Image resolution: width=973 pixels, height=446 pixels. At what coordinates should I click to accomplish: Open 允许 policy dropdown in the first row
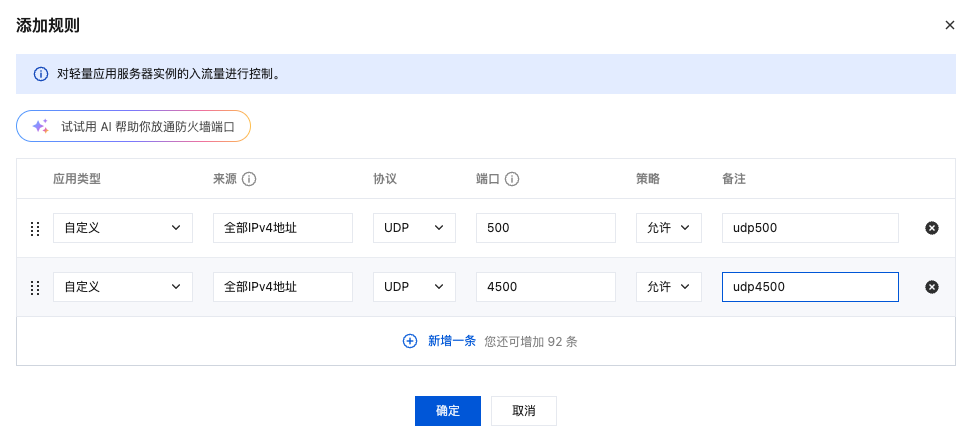click(668, 228)
